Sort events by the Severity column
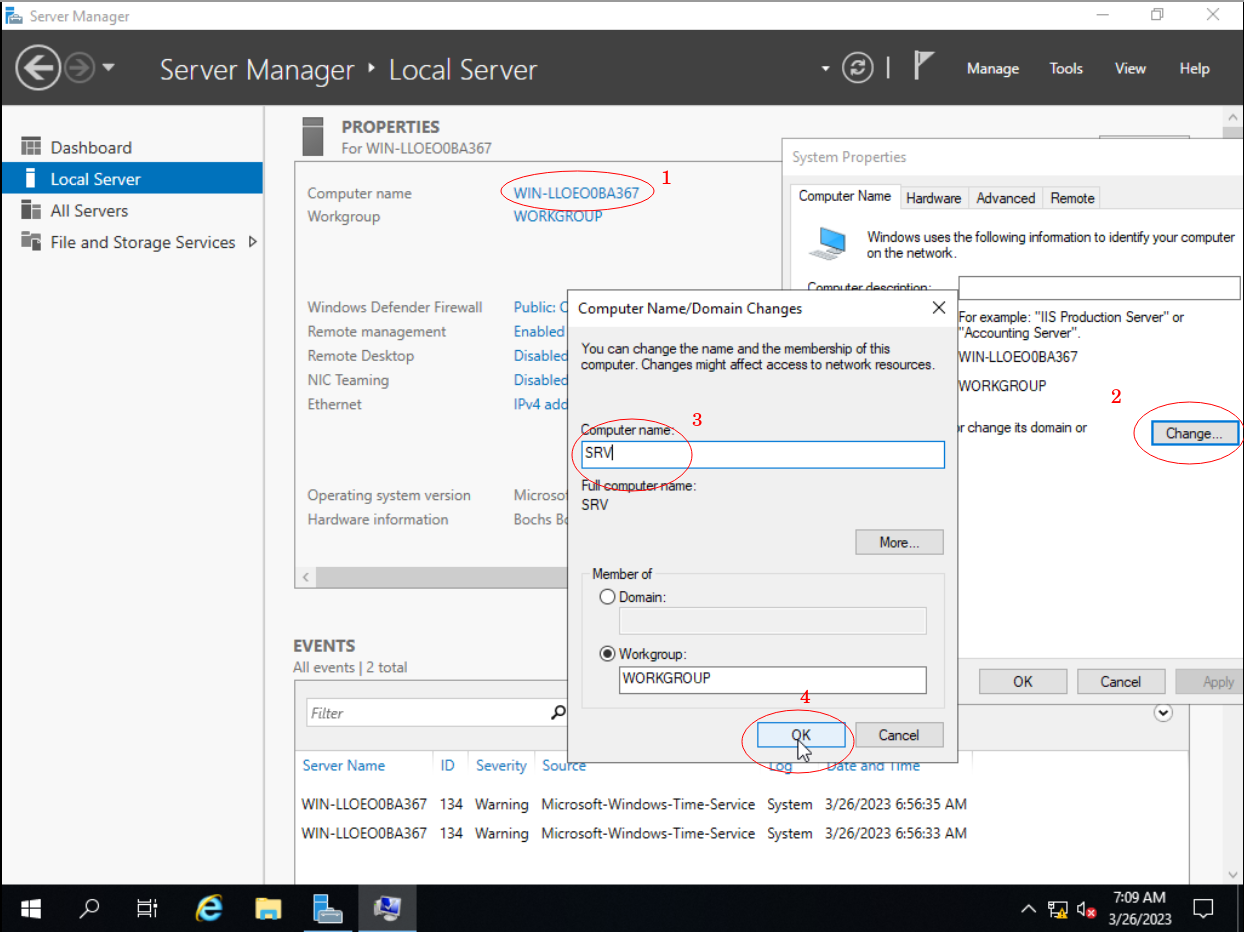The image size is (1244, 932). tap(501, 765)
